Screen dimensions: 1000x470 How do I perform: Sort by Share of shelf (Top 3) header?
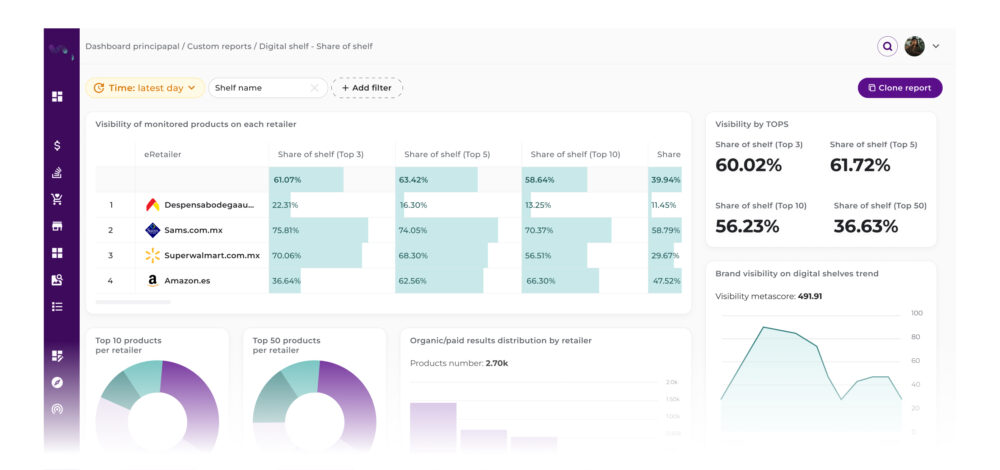321,154
